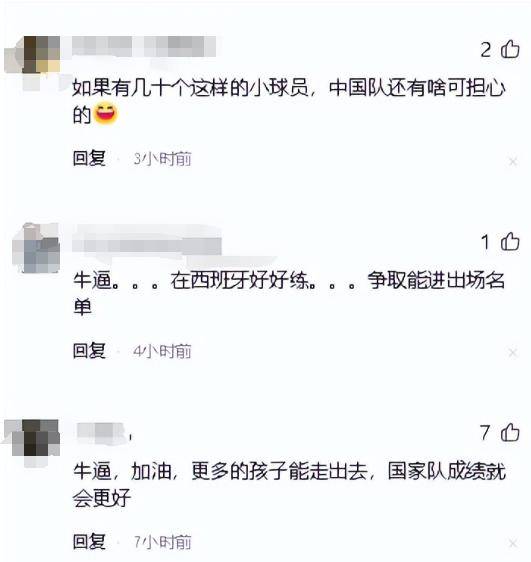
Task: Select the comment text mentioning 国家队成绩
Action: click(289, 485)
